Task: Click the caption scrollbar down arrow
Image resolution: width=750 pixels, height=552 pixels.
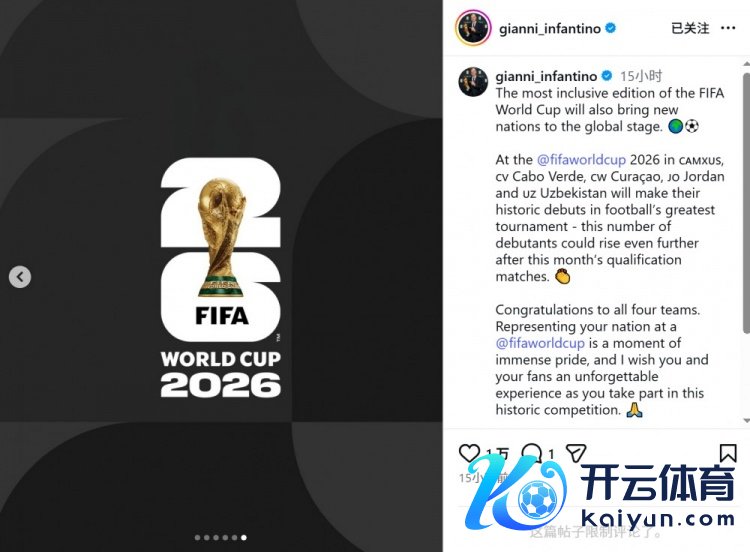Action: (x=746, y=420)
